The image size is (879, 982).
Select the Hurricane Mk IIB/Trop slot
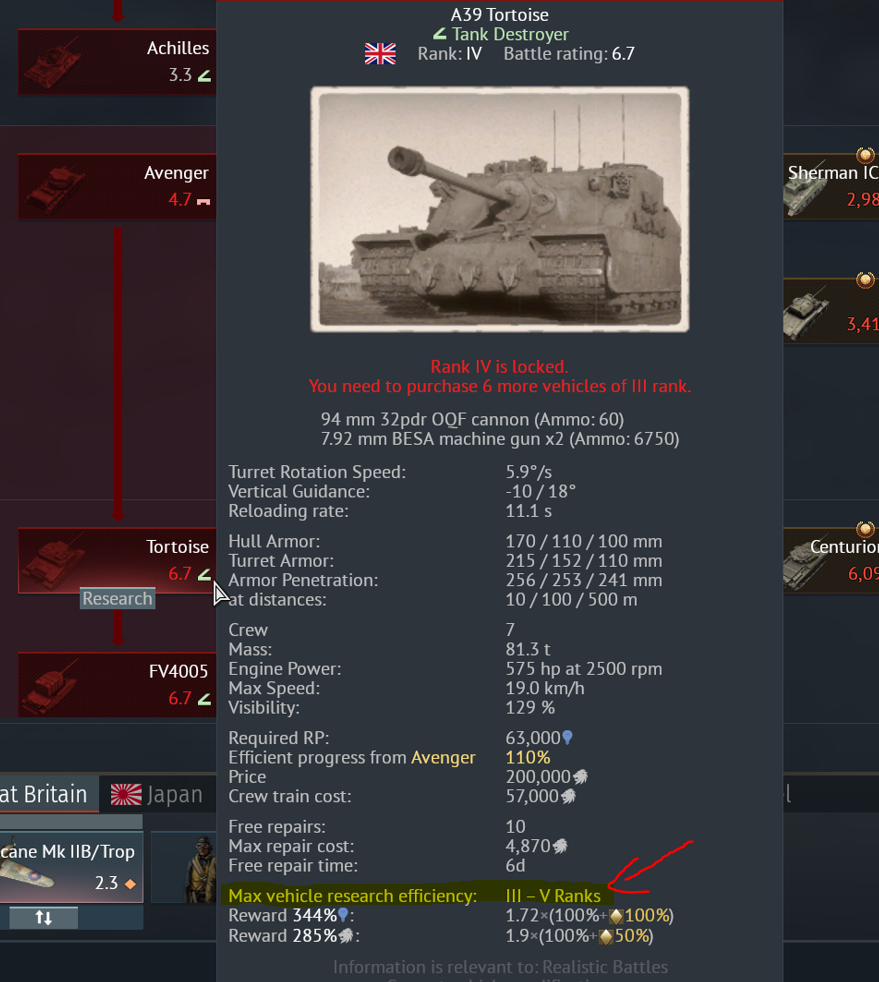tap(71, 867)
